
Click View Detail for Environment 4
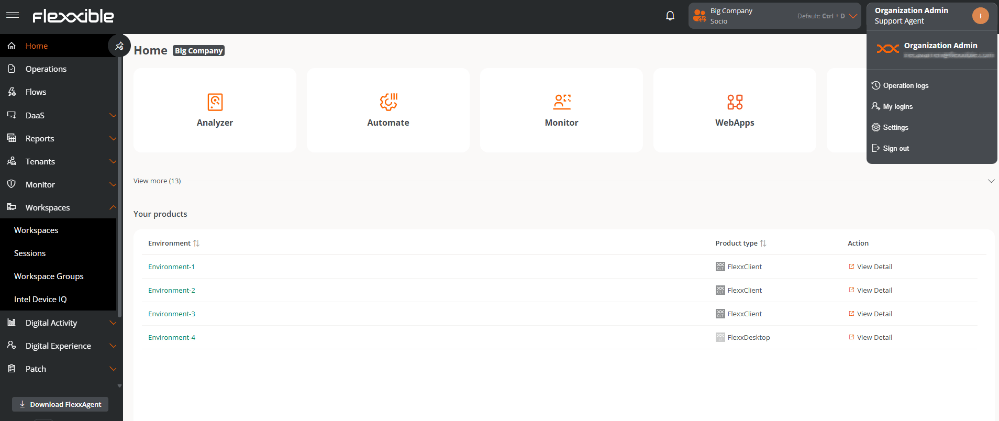[870, 338]
